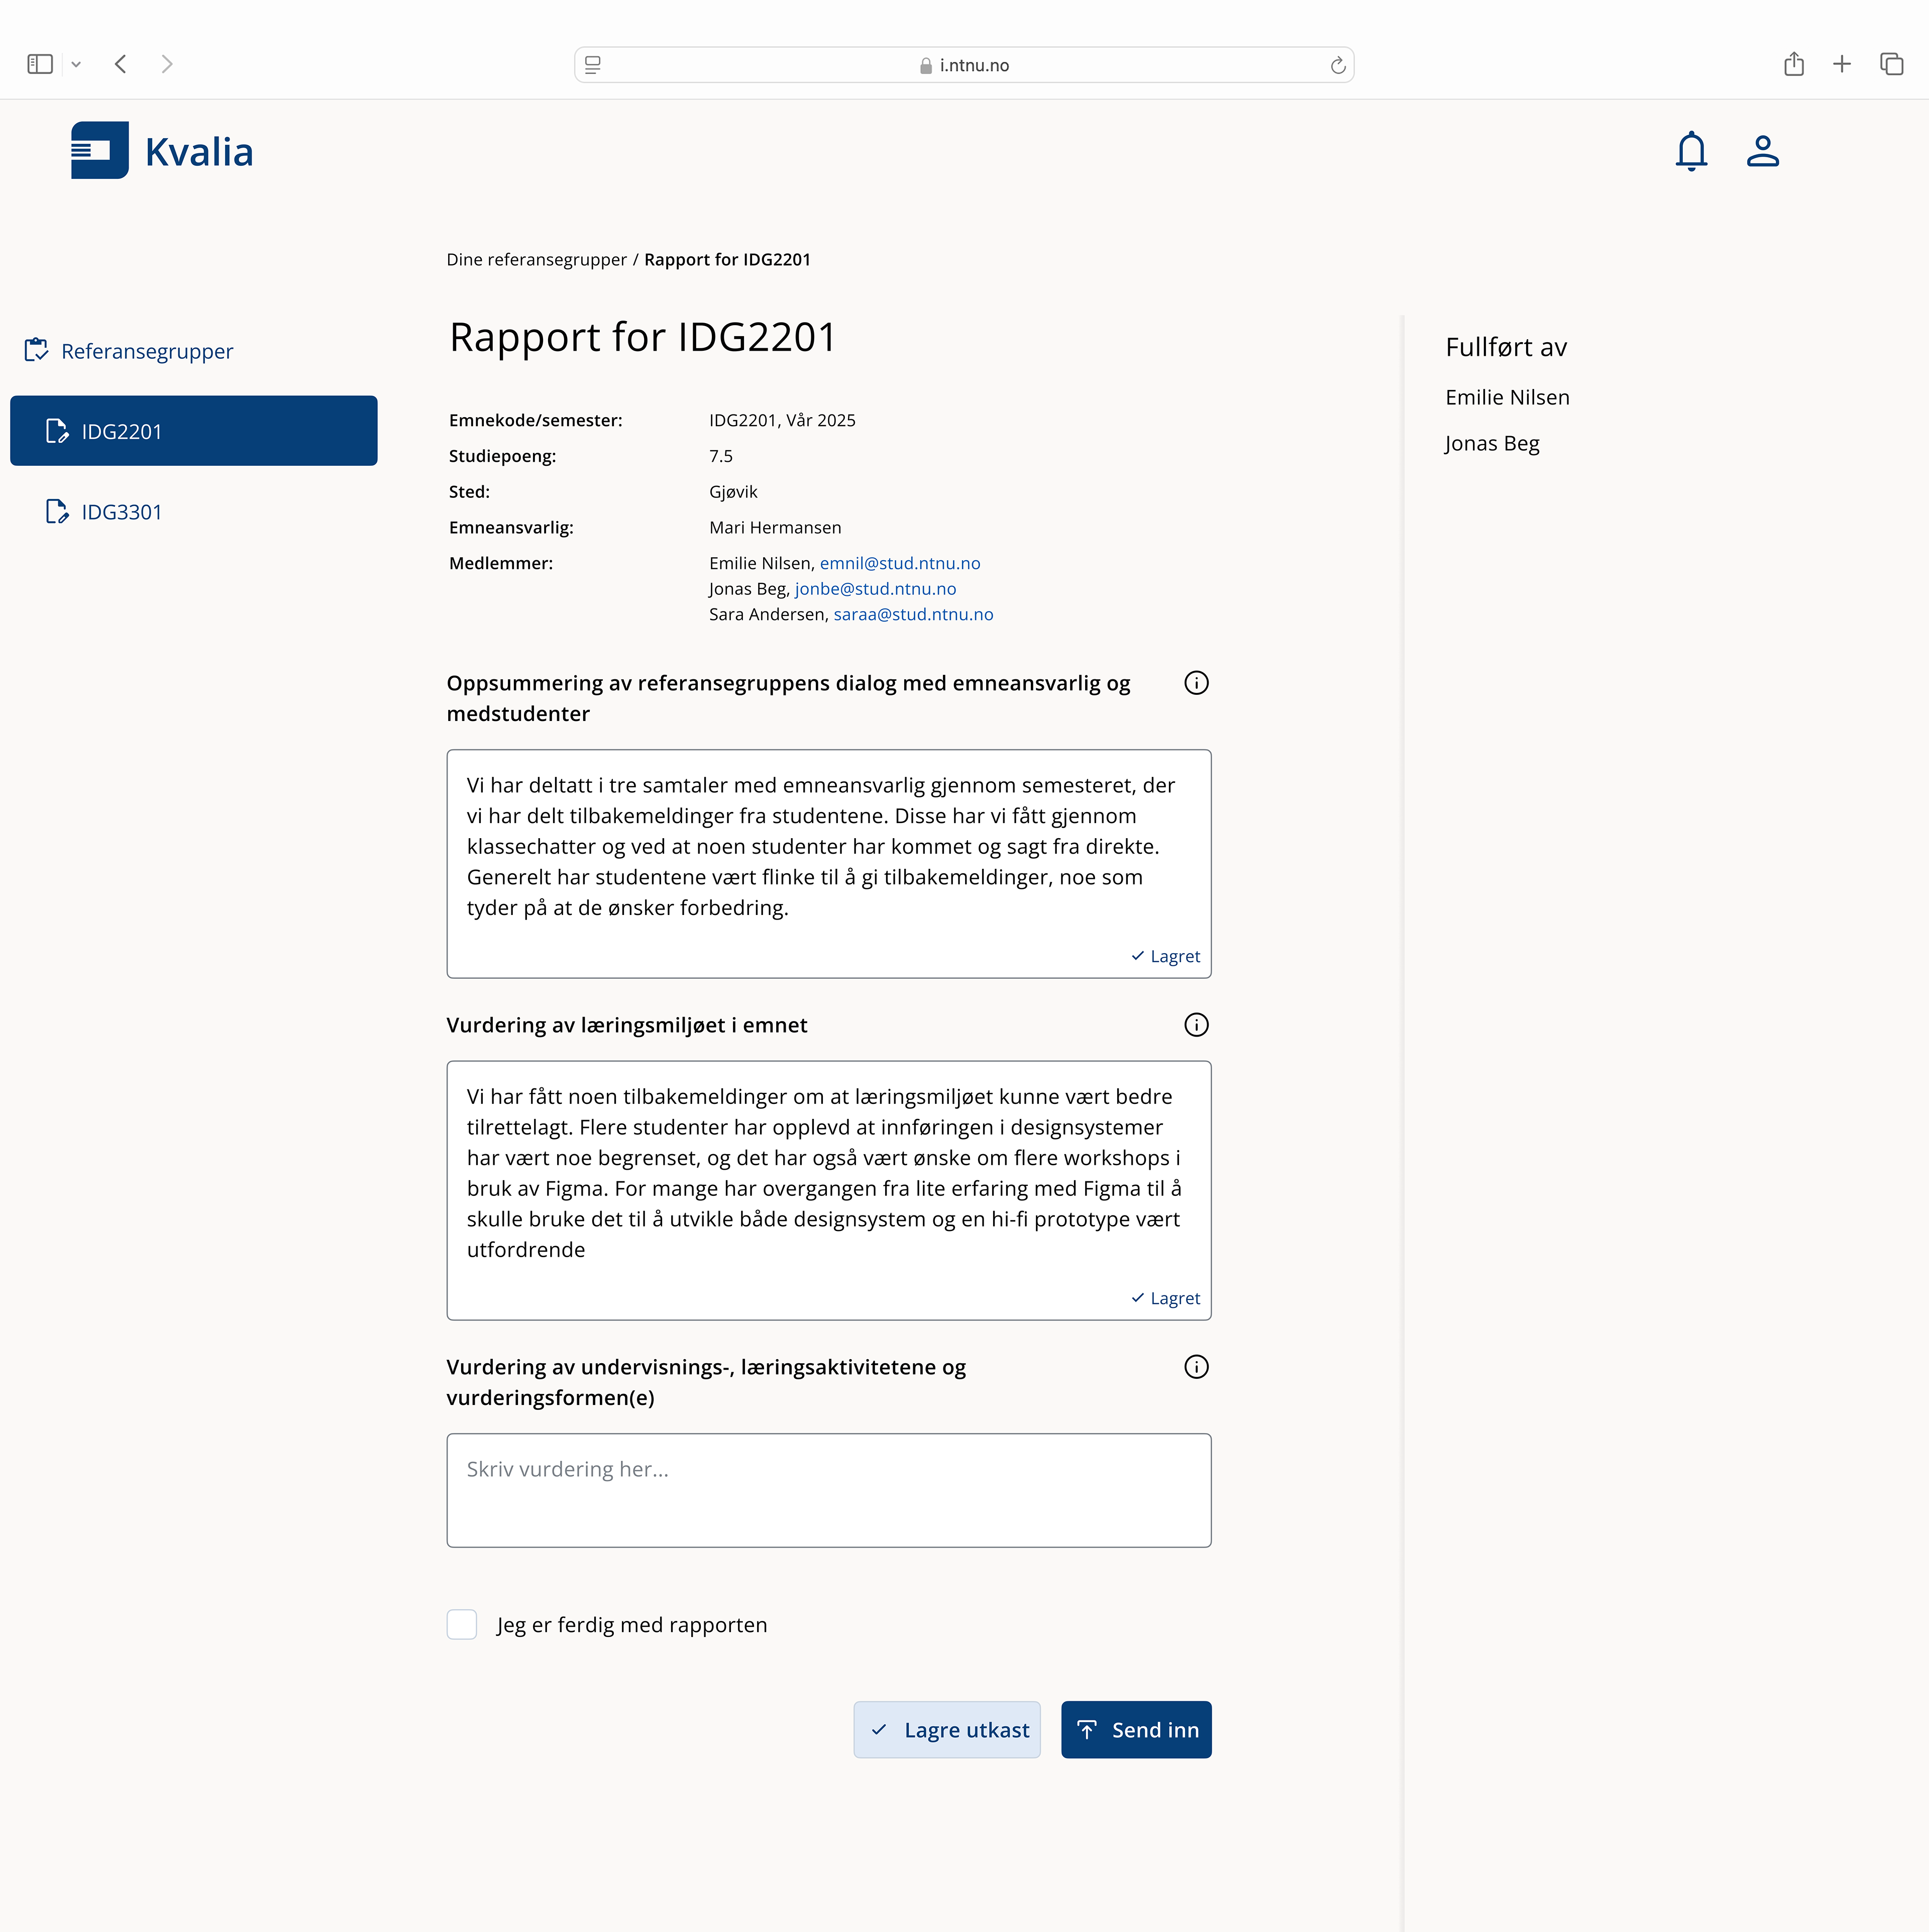Check "Jeg er ferdig med rapporten"

point(462,1625)
